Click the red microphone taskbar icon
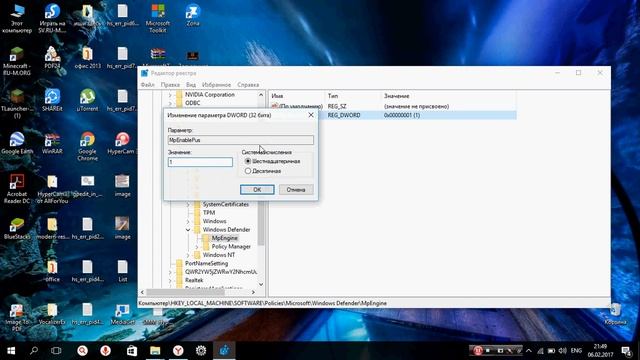The width and height of the screenshot is (640, 360). coord(105,351)
